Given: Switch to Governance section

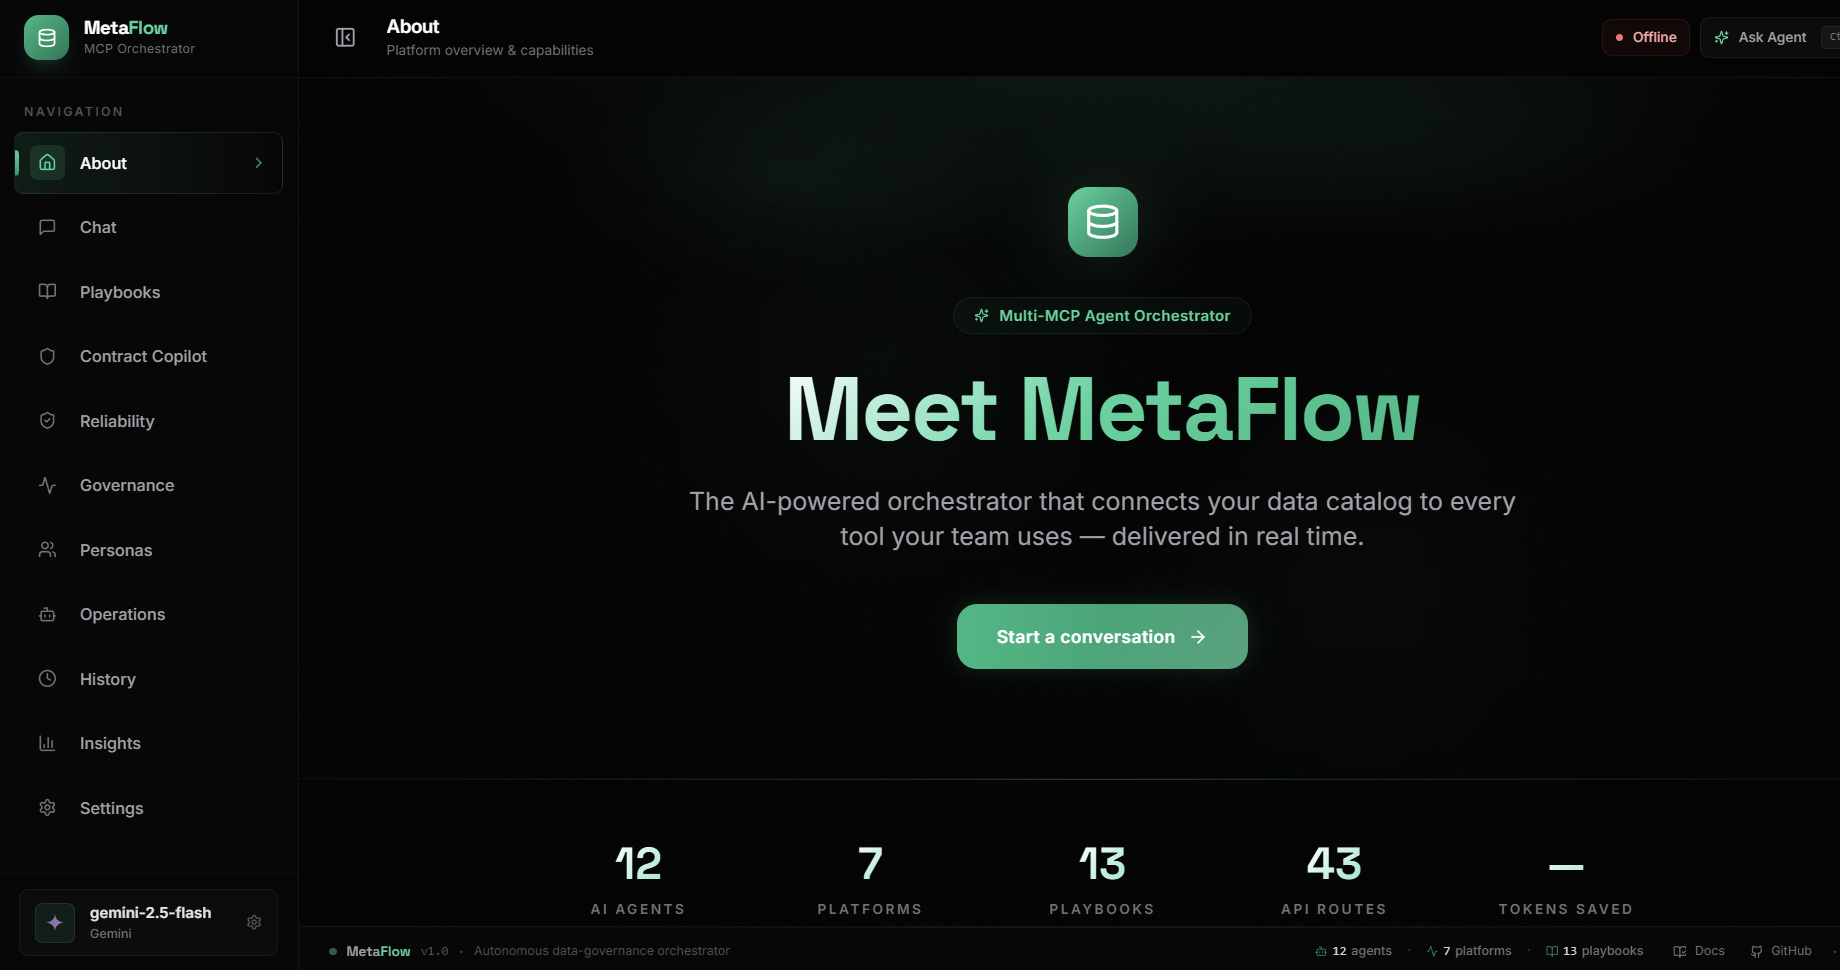Looking at the screenshot, I should coord(149,485).
